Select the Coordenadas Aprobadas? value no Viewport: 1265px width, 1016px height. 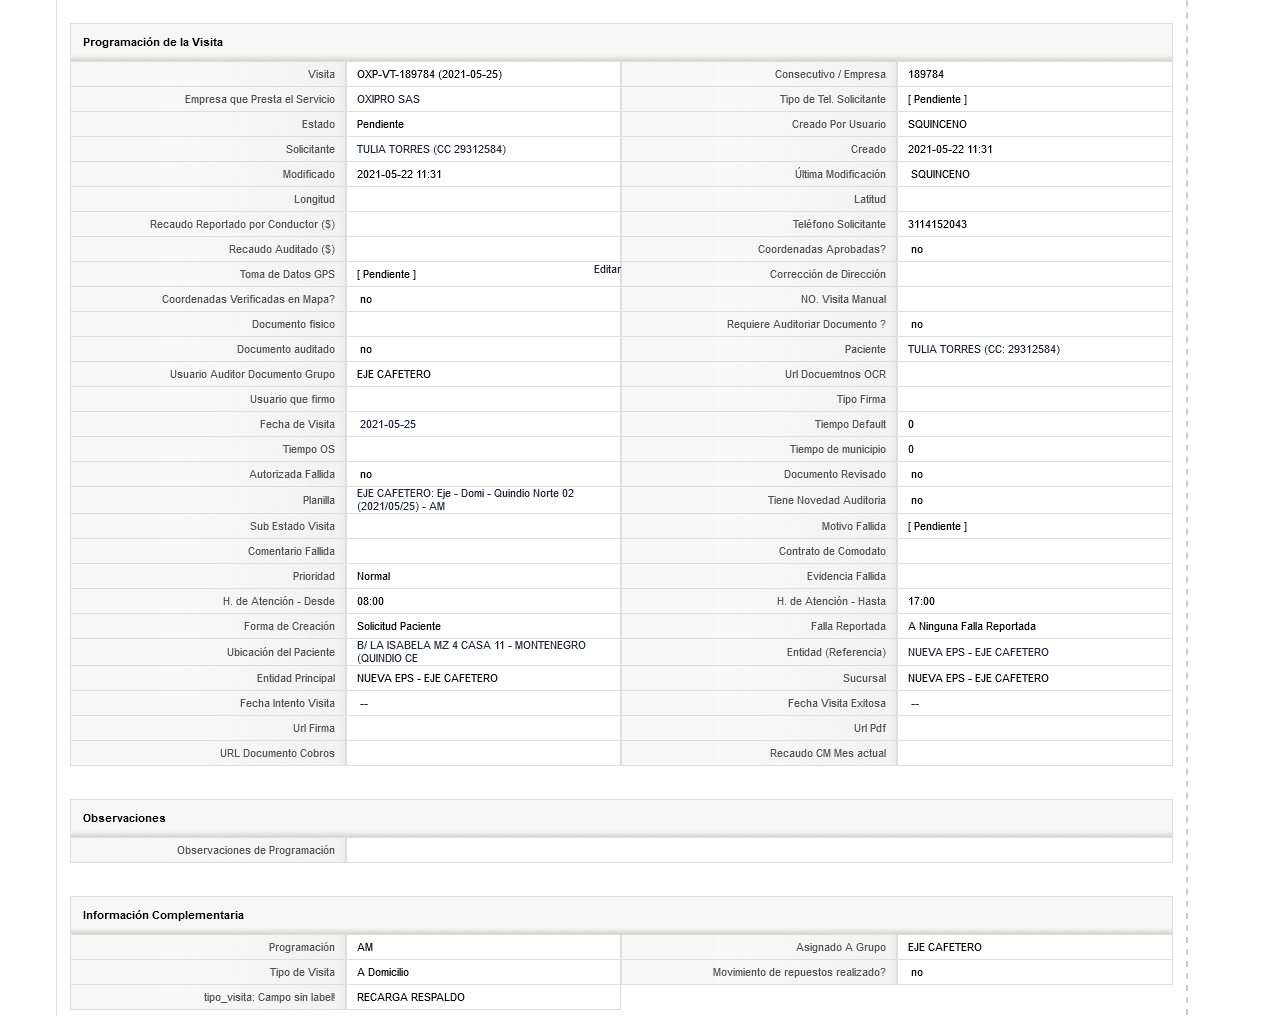tap(917, 249)
